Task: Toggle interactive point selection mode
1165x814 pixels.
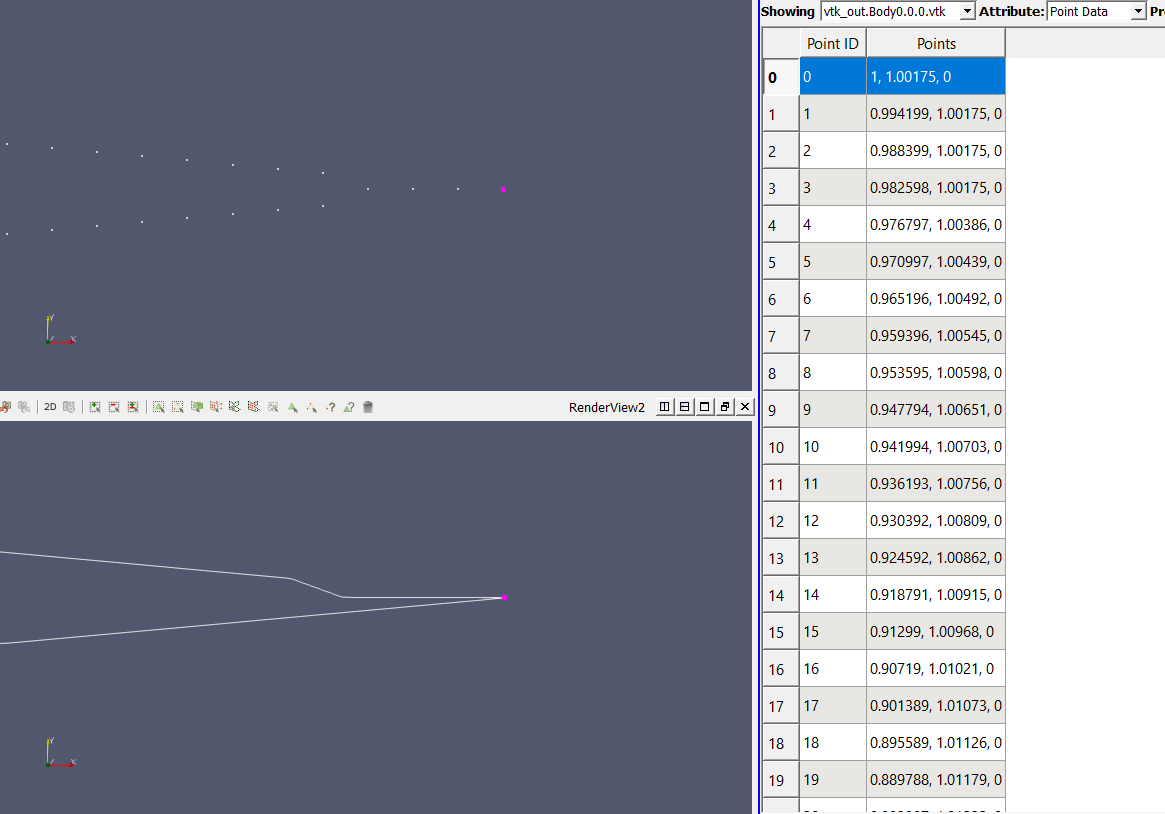Action: [x=313, y=407]
